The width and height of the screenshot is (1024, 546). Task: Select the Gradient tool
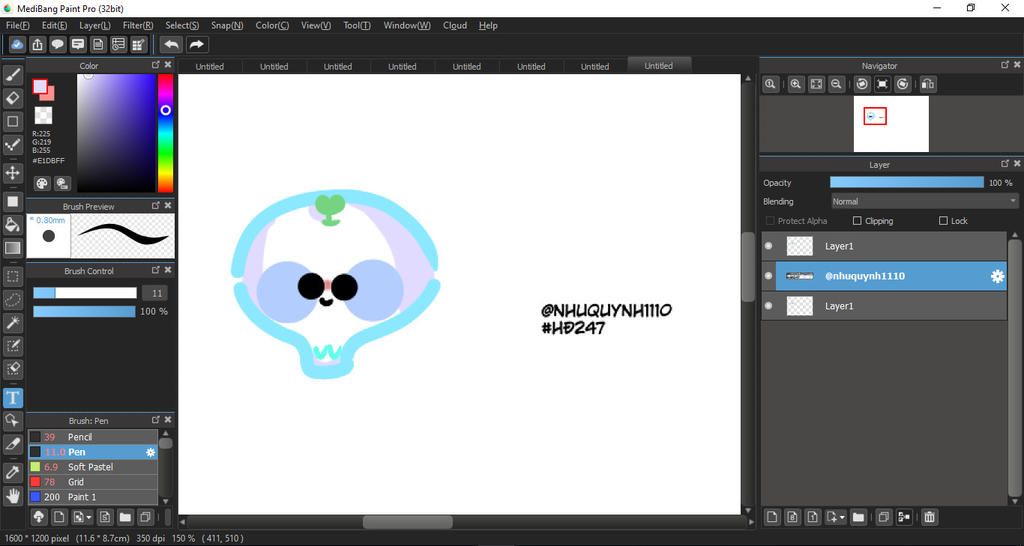pos(12,248)
